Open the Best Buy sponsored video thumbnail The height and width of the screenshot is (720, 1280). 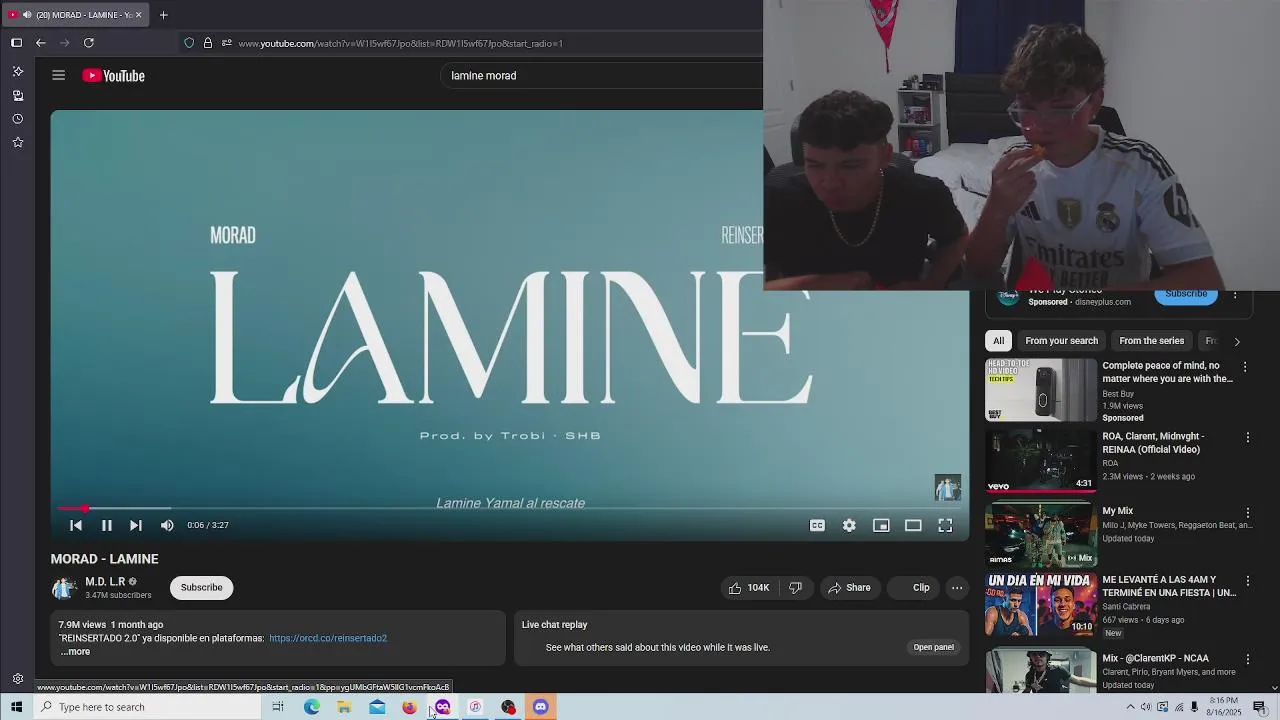click(1041, 391)
